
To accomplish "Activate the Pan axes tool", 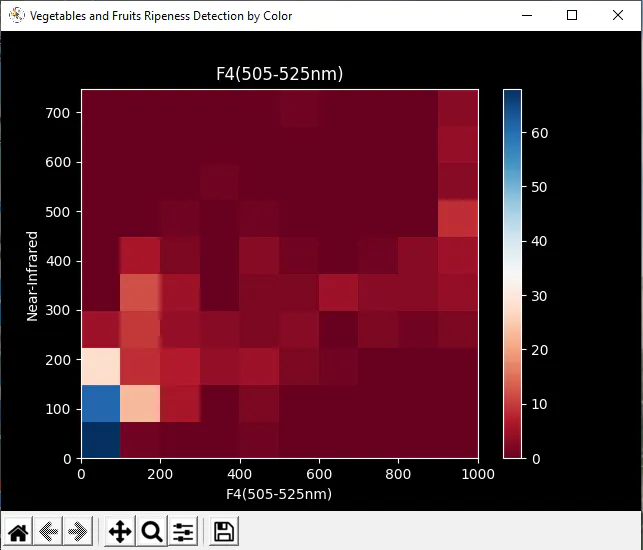I will coord(120,532).
